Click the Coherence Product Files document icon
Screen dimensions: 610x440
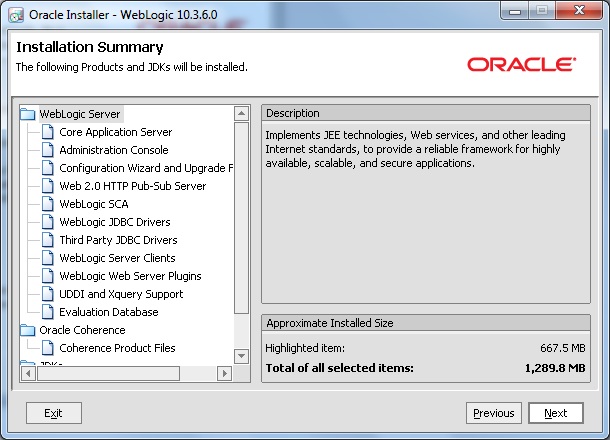click(47, 348)
